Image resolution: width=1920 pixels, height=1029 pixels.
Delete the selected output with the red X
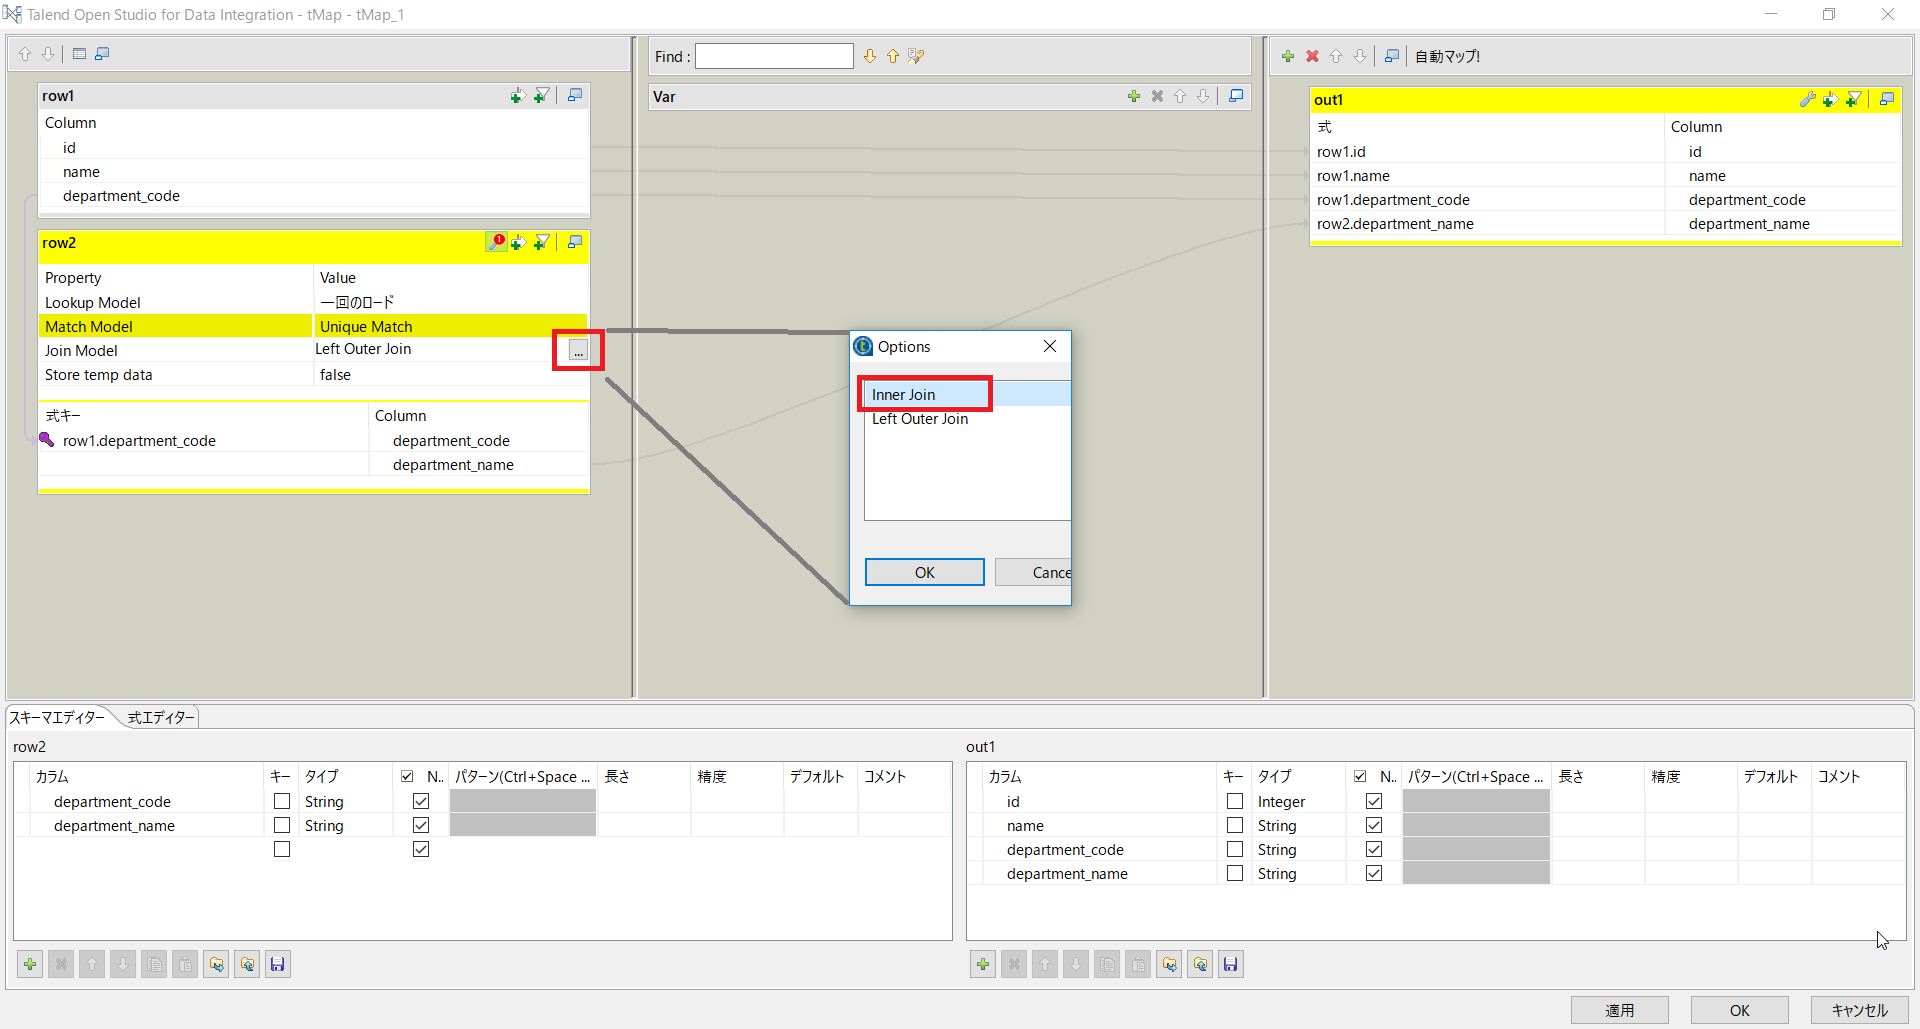(1312, 56)
